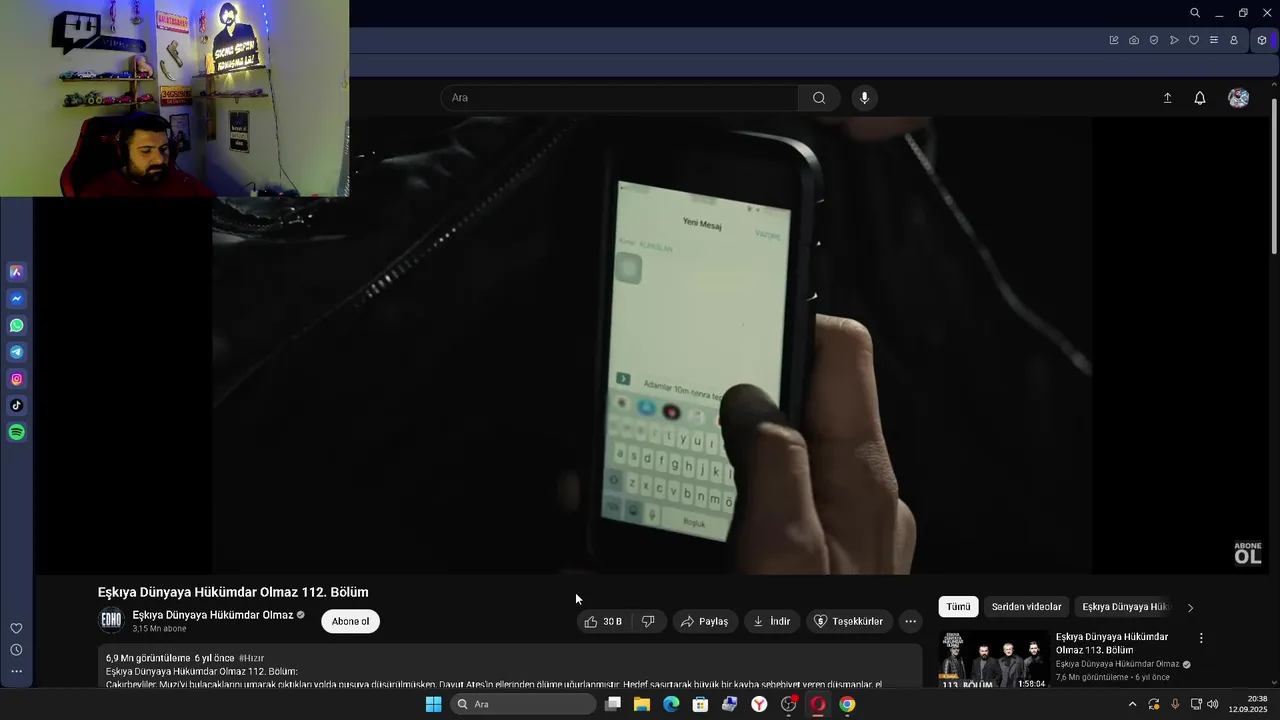
Task: Open Google Chrome from the taskbar
Action: tap(847, 704)
